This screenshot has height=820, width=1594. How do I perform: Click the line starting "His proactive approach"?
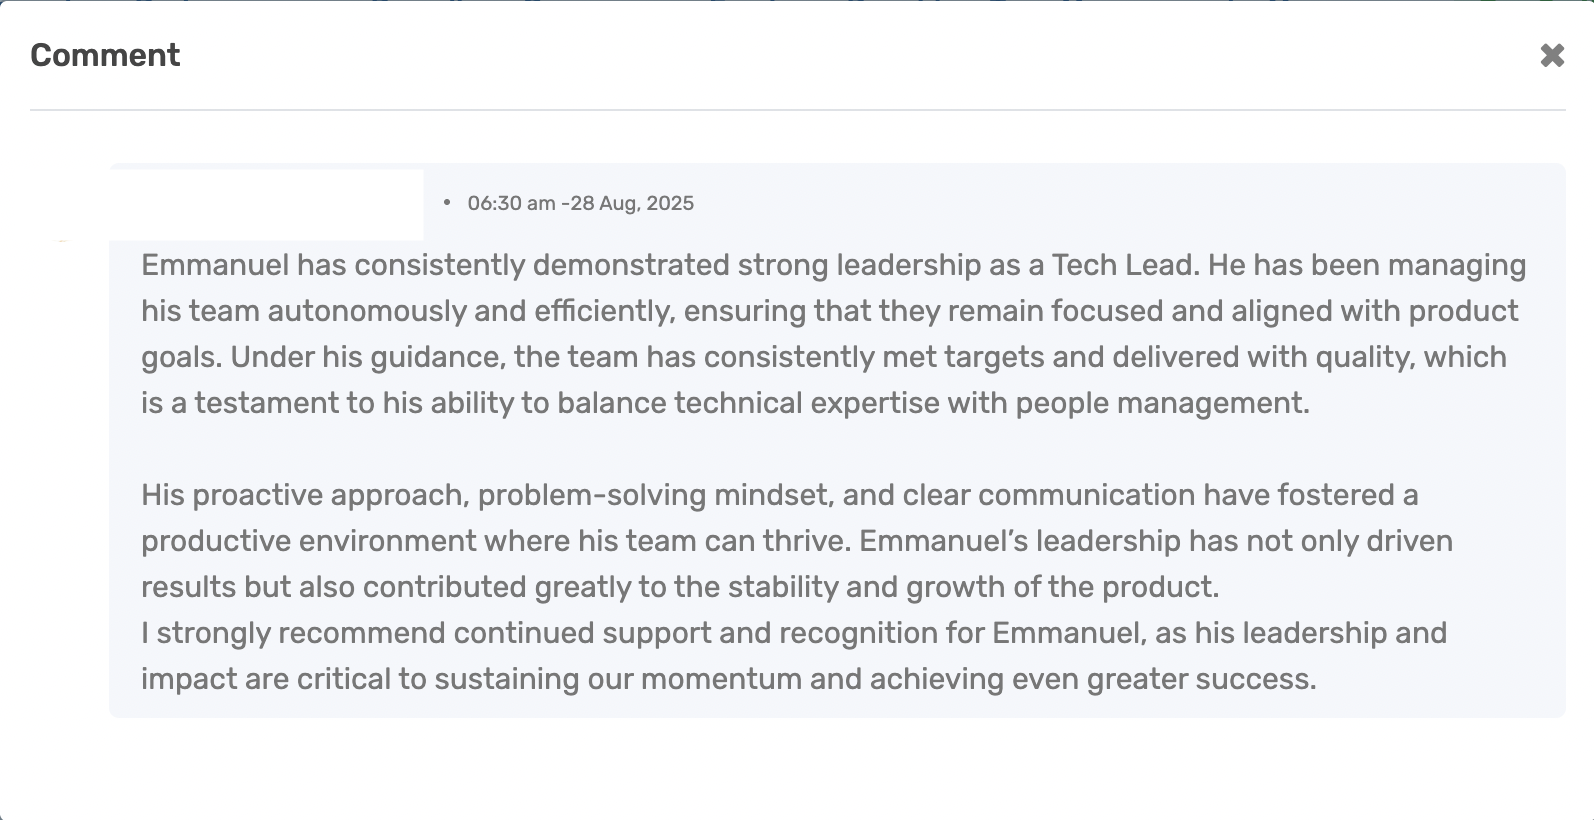(x=779, y=495)
